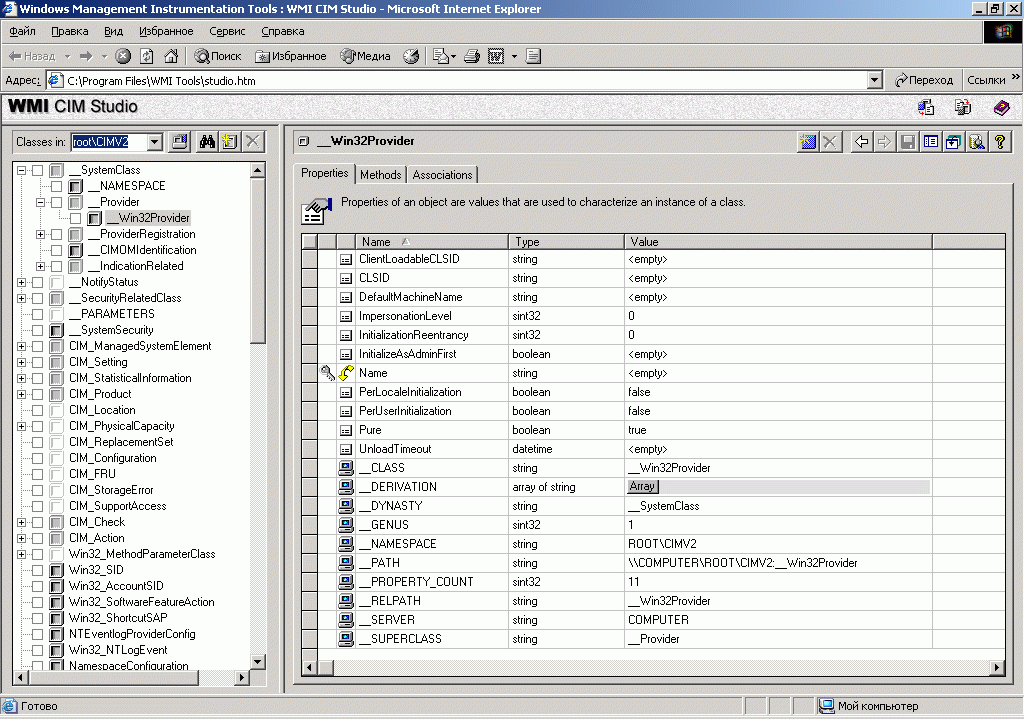The height and width of the screenshot is (719, 1024).
Task: Click the right arrow Go Forward icon in viewer
Action: tap(884, 142)
